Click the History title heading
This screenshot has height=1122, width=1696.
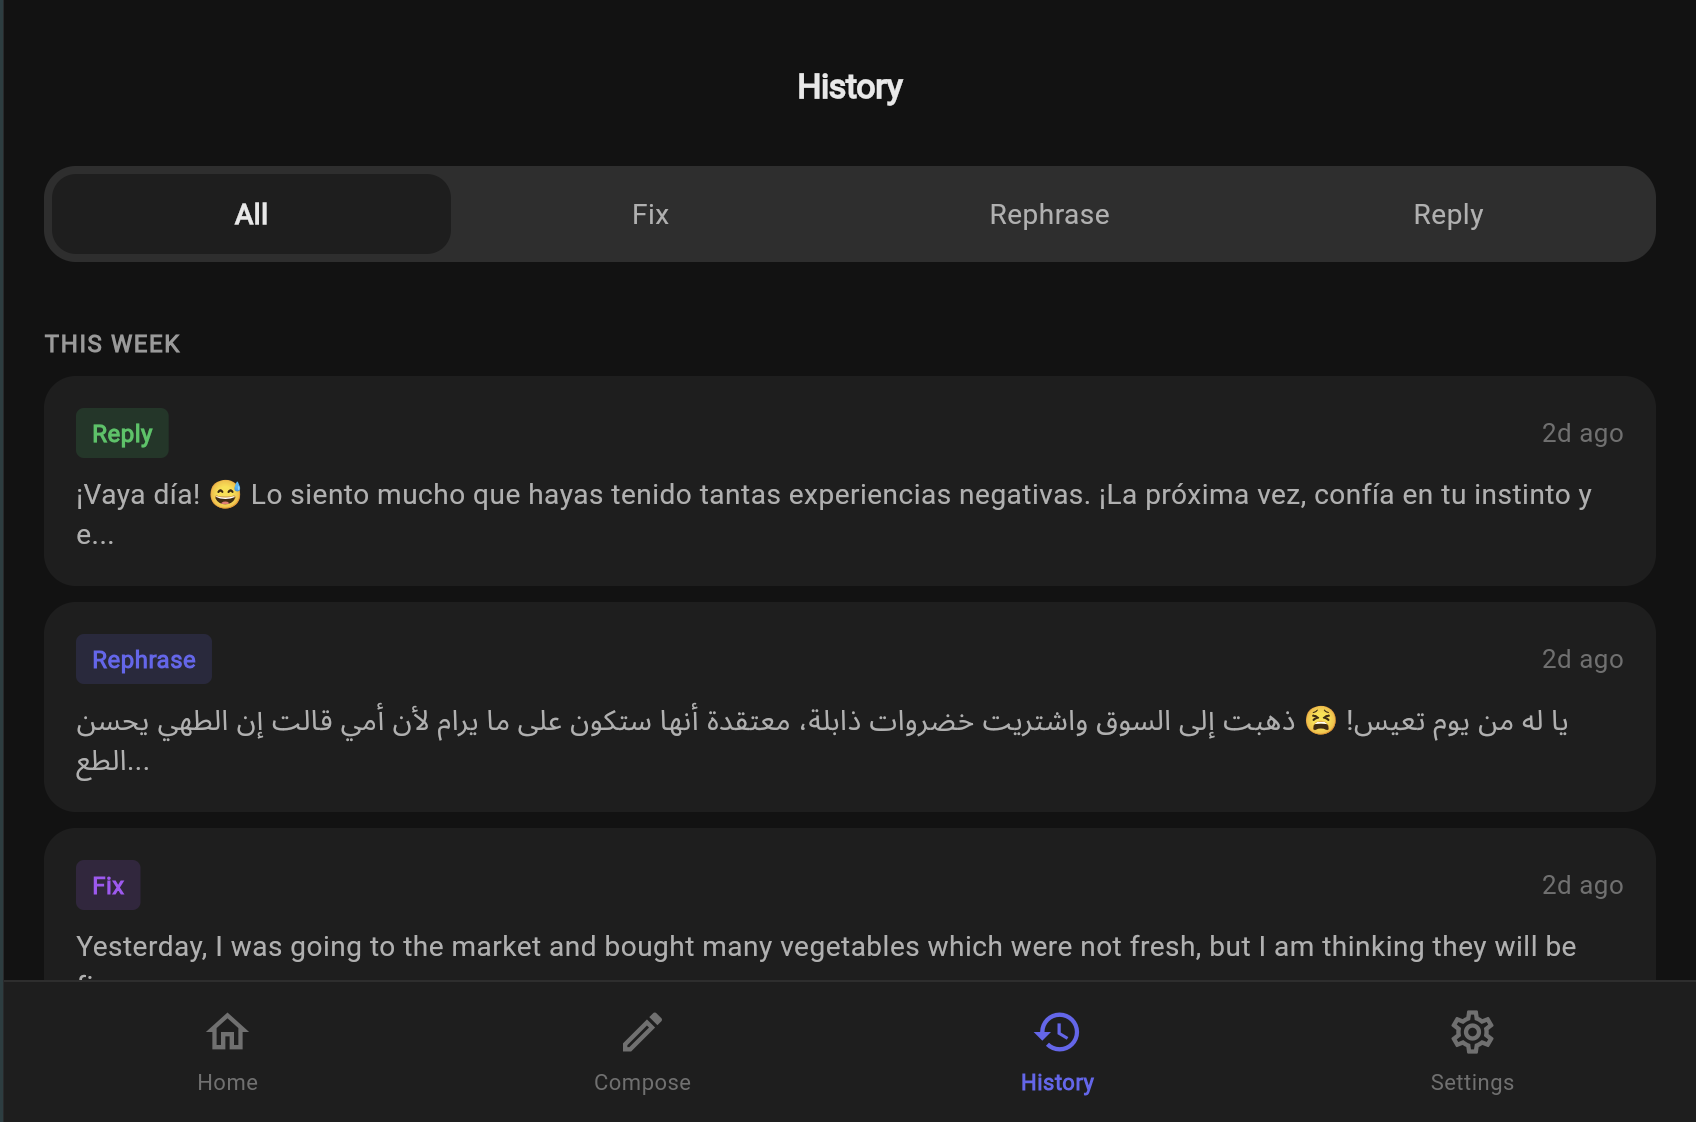[848, 87]
